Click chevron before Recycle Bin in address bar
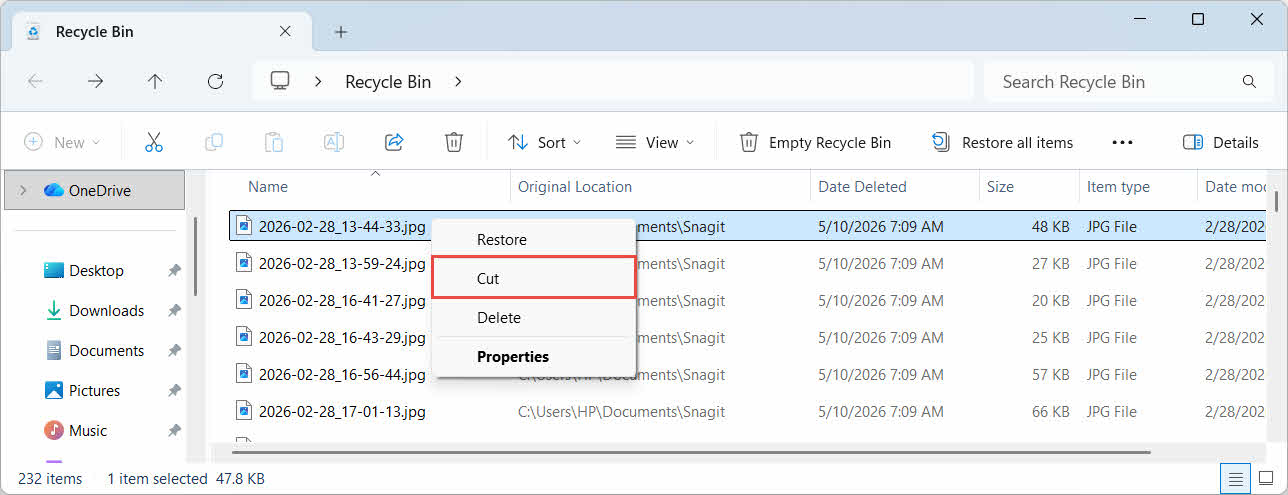This screenshot has height=495, width=1288. pos(318,82)
